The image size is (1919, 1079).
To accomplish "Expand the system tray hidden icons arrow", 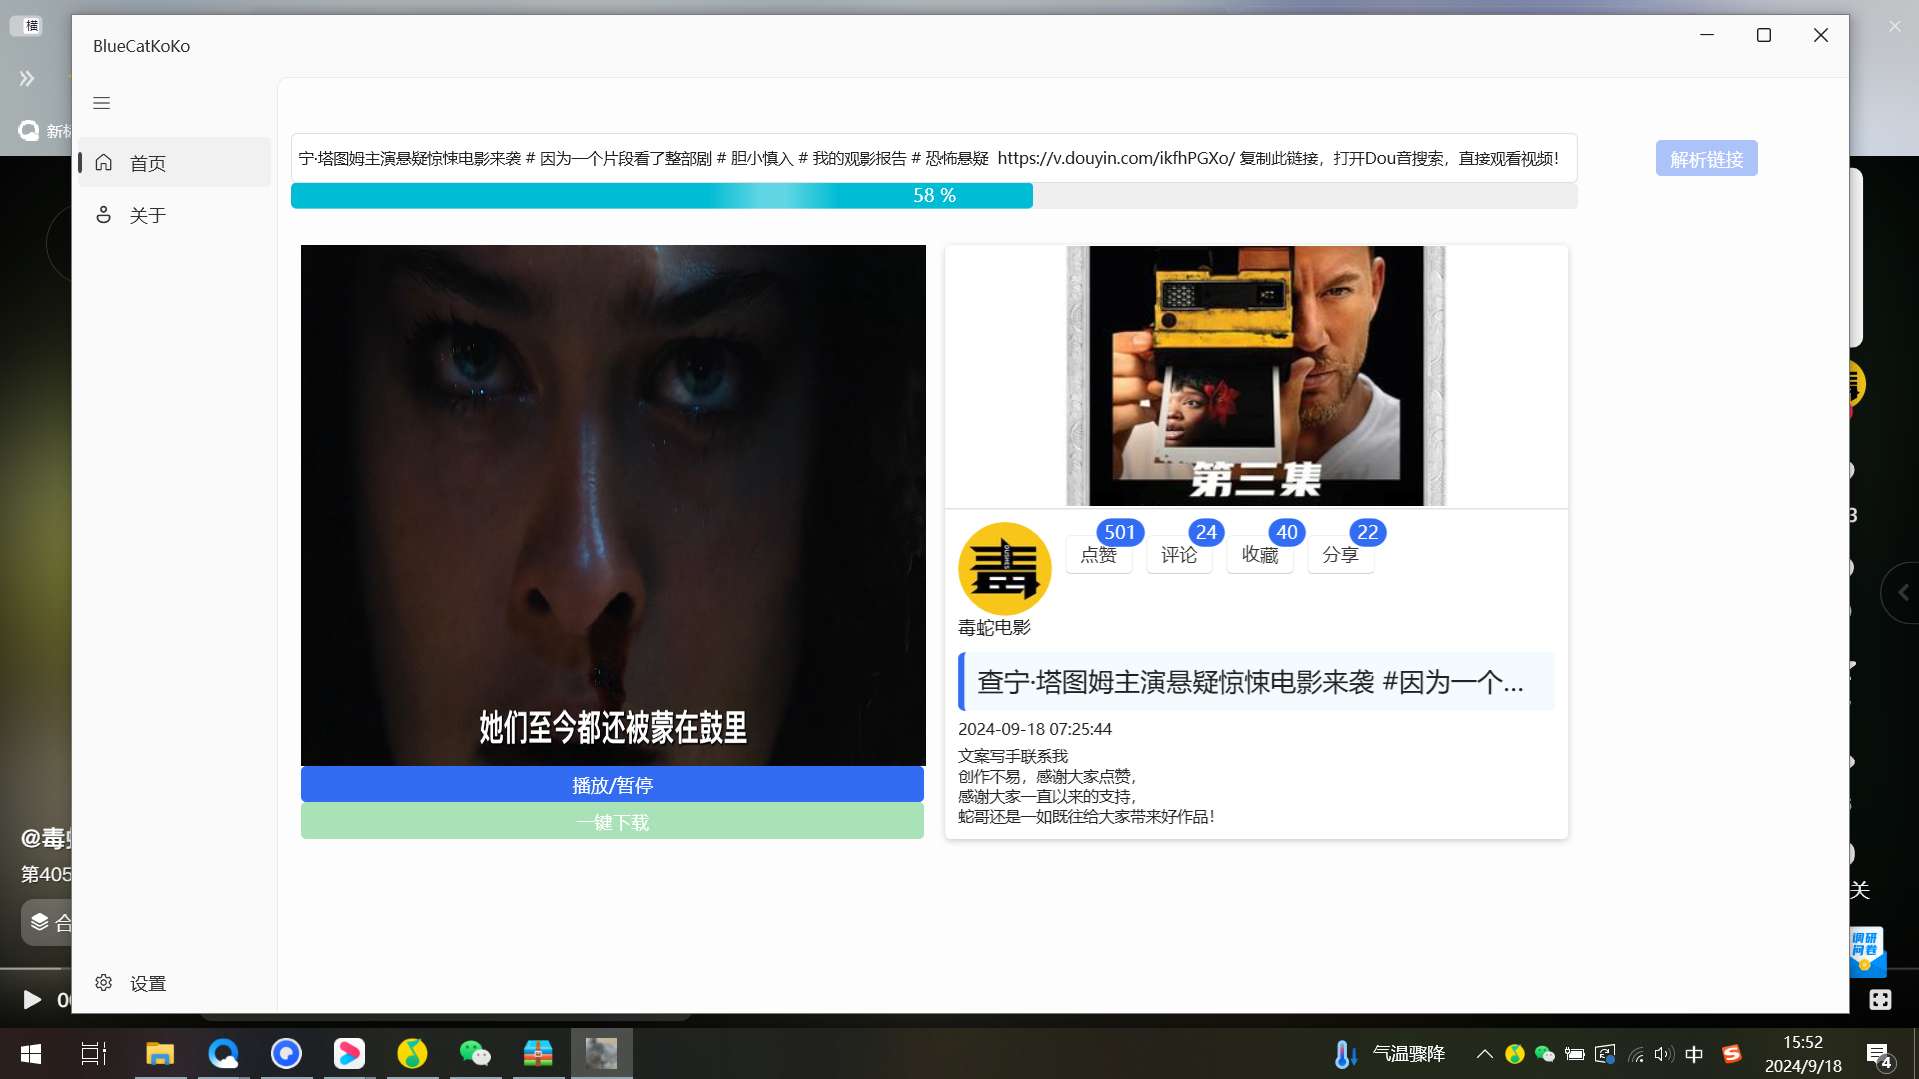I will [1485, 1054].
